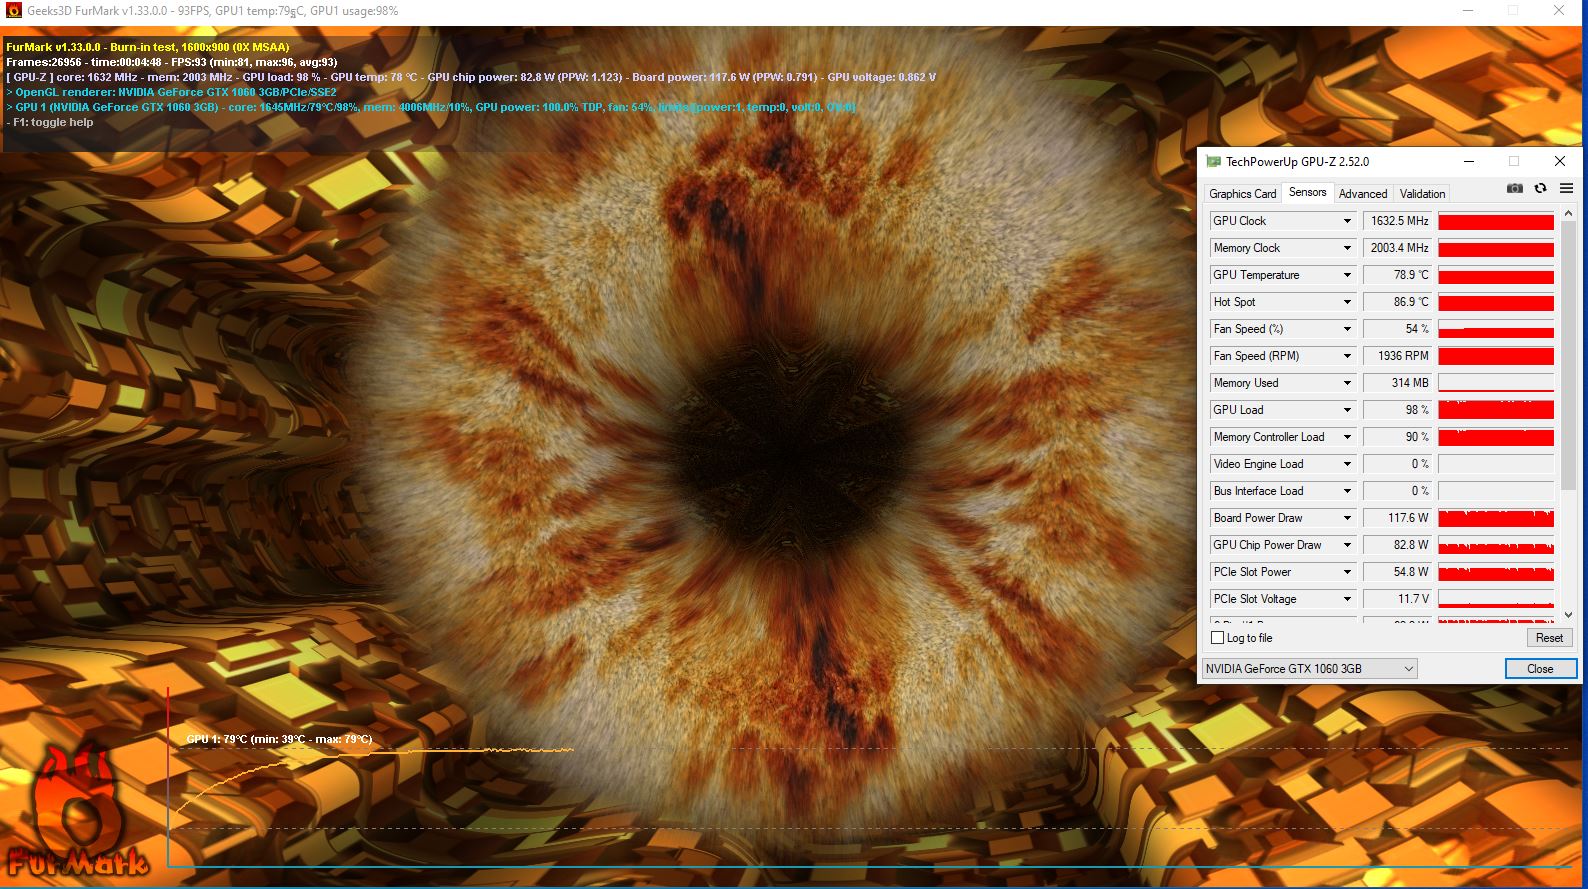
Task: Click the GPU-Z screenshot camera icon
Action: click(1515, 188)
